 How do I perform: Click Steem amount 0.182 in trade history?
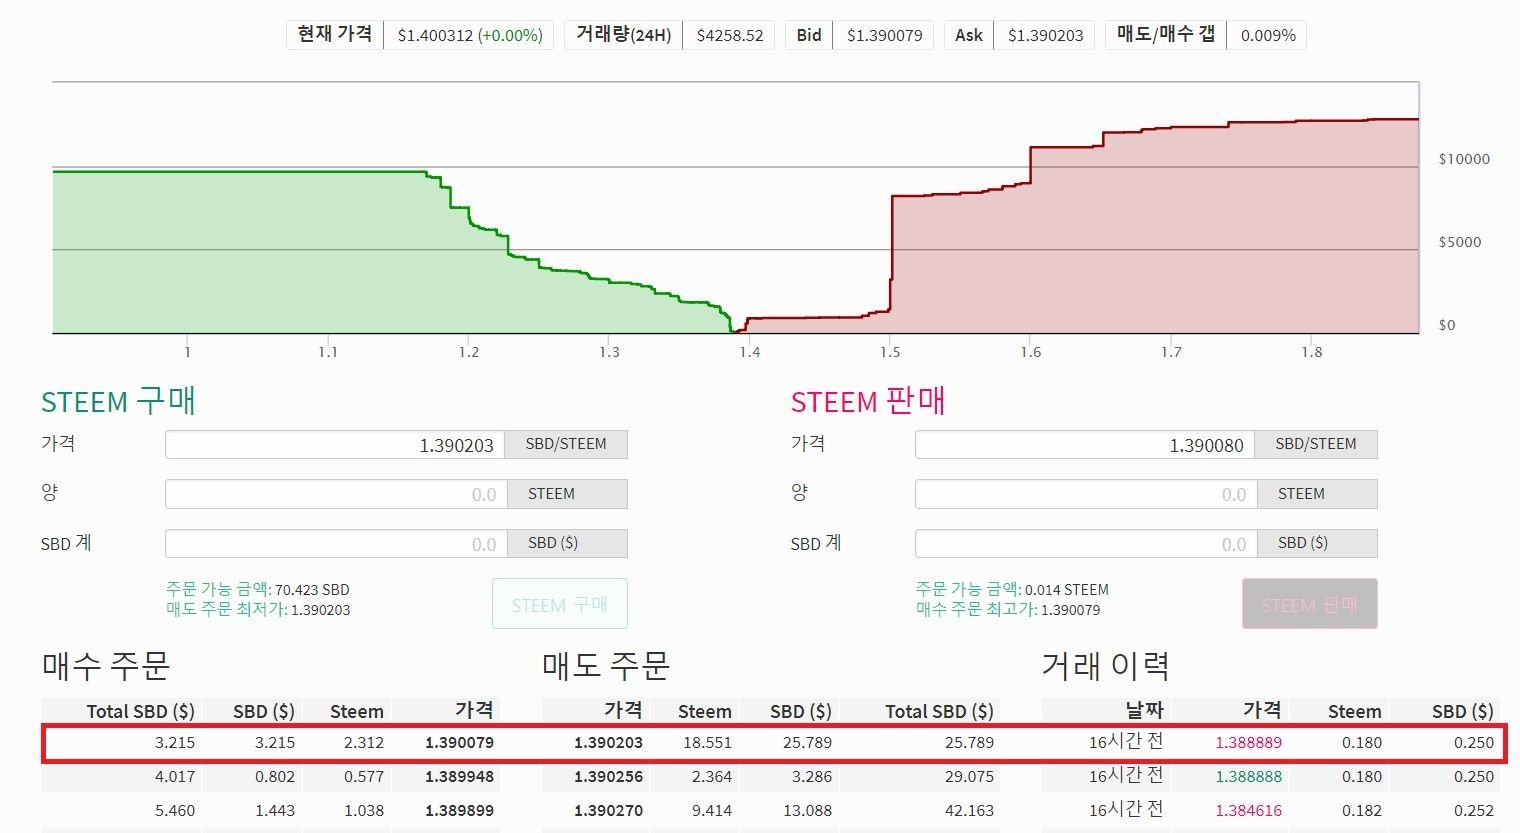pos(1362,811)
